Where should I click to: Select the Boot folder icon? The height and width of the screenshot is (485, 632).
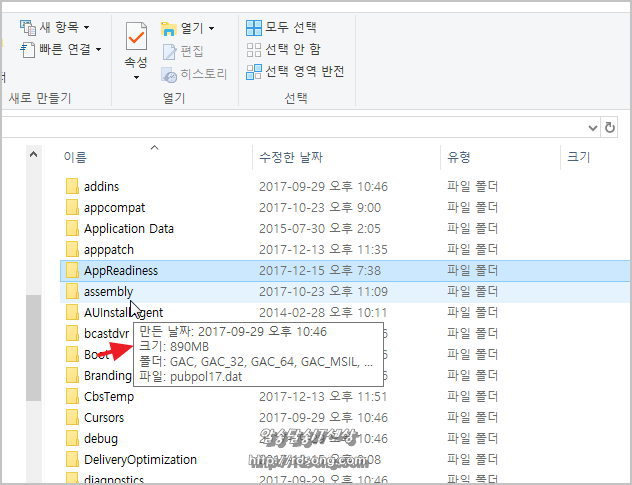coord(73,354)
